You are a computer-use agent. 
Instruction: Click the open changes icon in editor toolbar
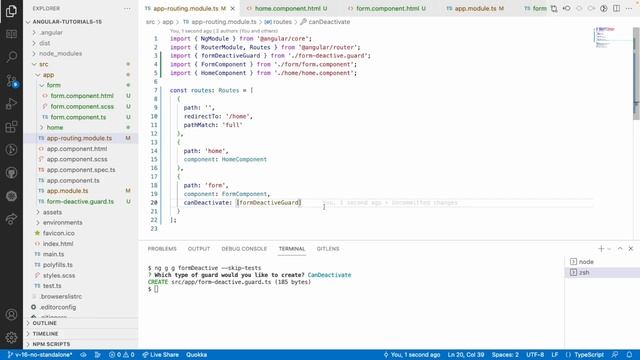[x=554, y=9]
